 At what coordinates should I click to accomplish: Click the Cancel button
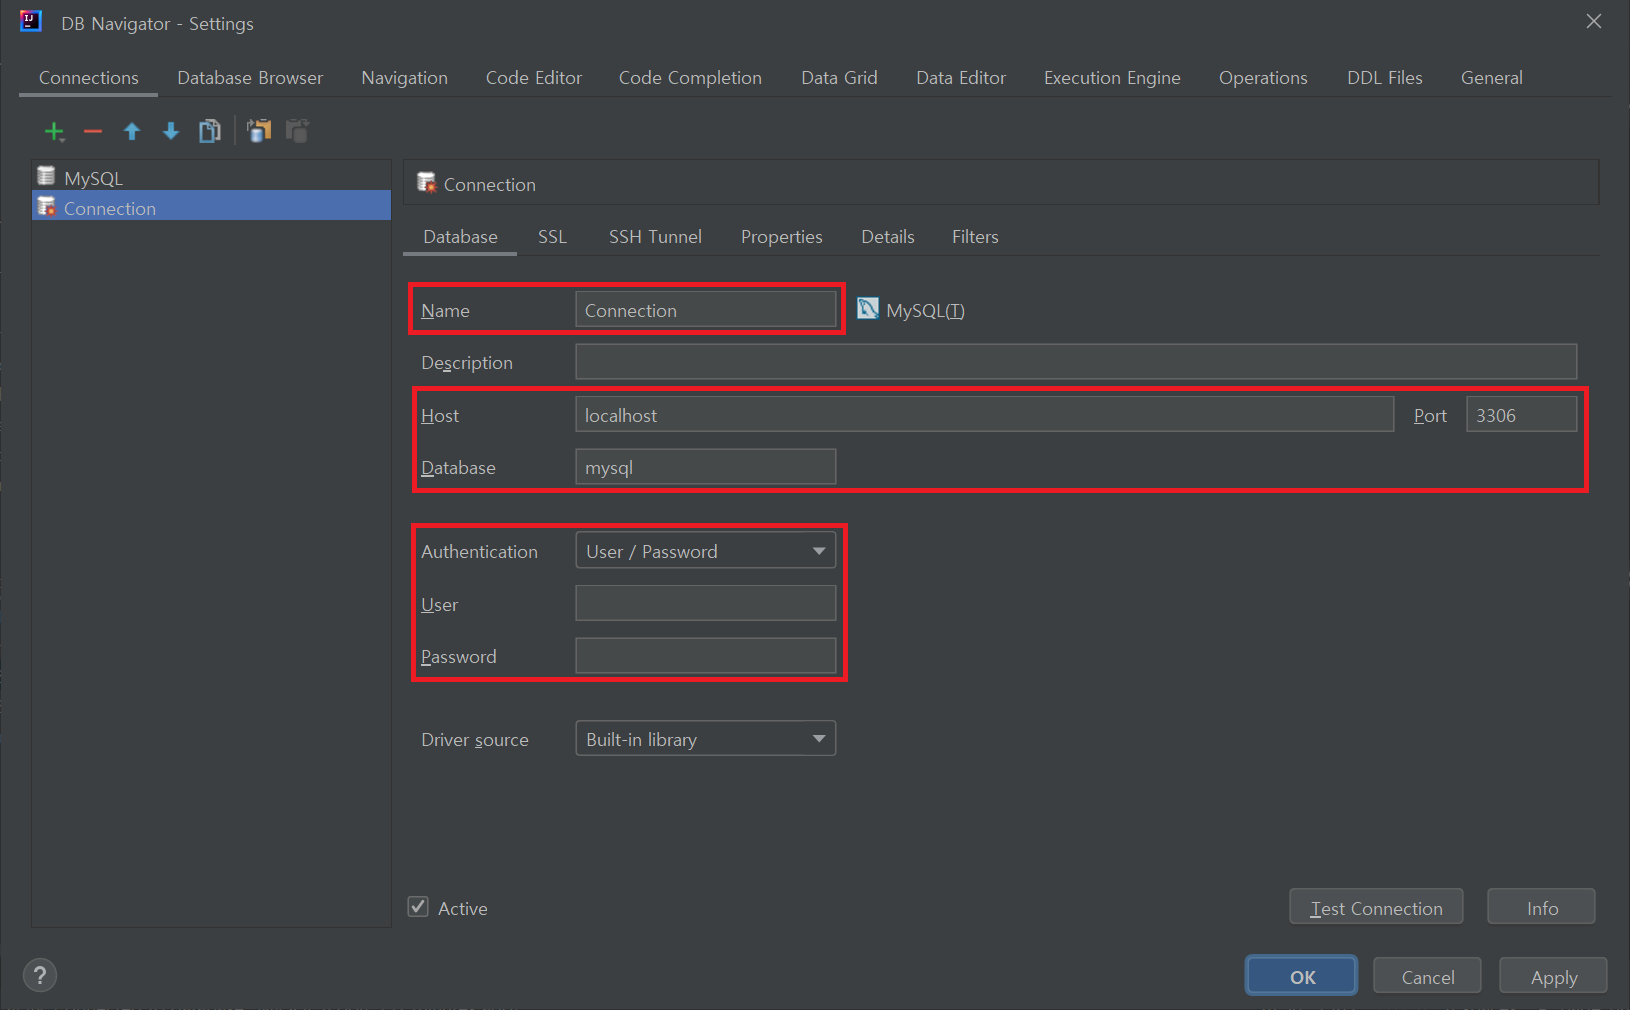coord(1427,976)
